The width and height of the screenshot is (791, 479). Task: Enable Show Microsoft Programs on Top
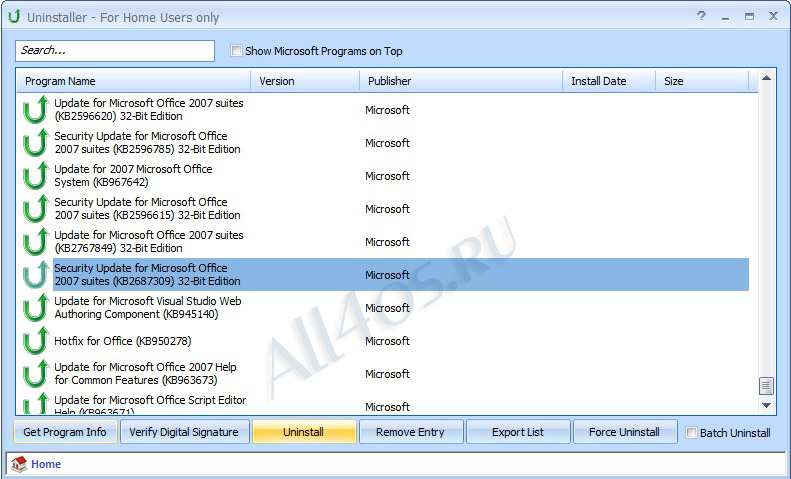click(x=236, y=50)
